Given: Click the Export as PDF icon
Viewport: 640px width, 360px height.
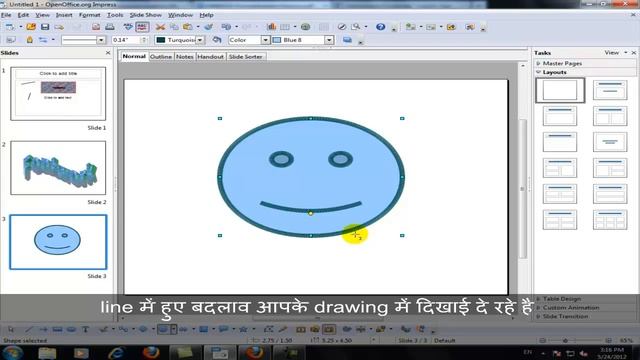Looking at the screenshot, I should (x=96, y=27).
